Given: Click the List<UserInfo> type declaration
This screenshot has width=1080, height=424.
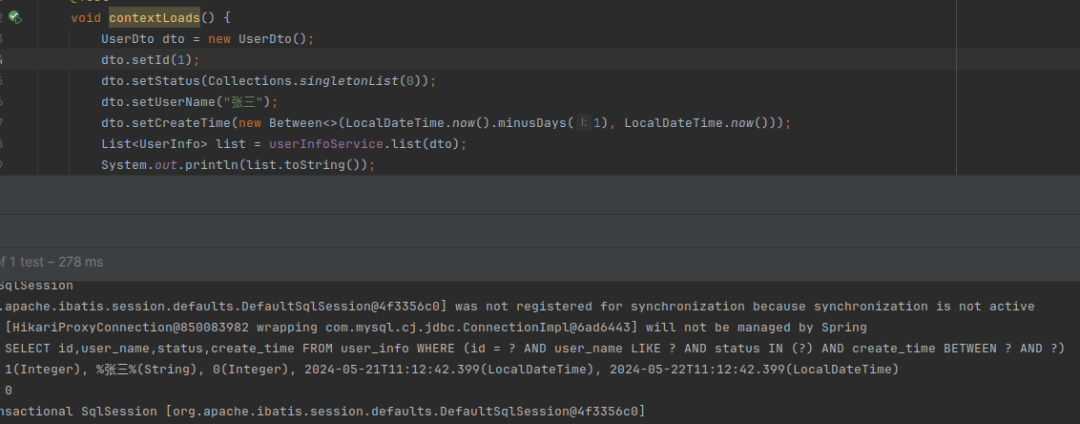Looking at the screenshot, I should click(154, 145).
